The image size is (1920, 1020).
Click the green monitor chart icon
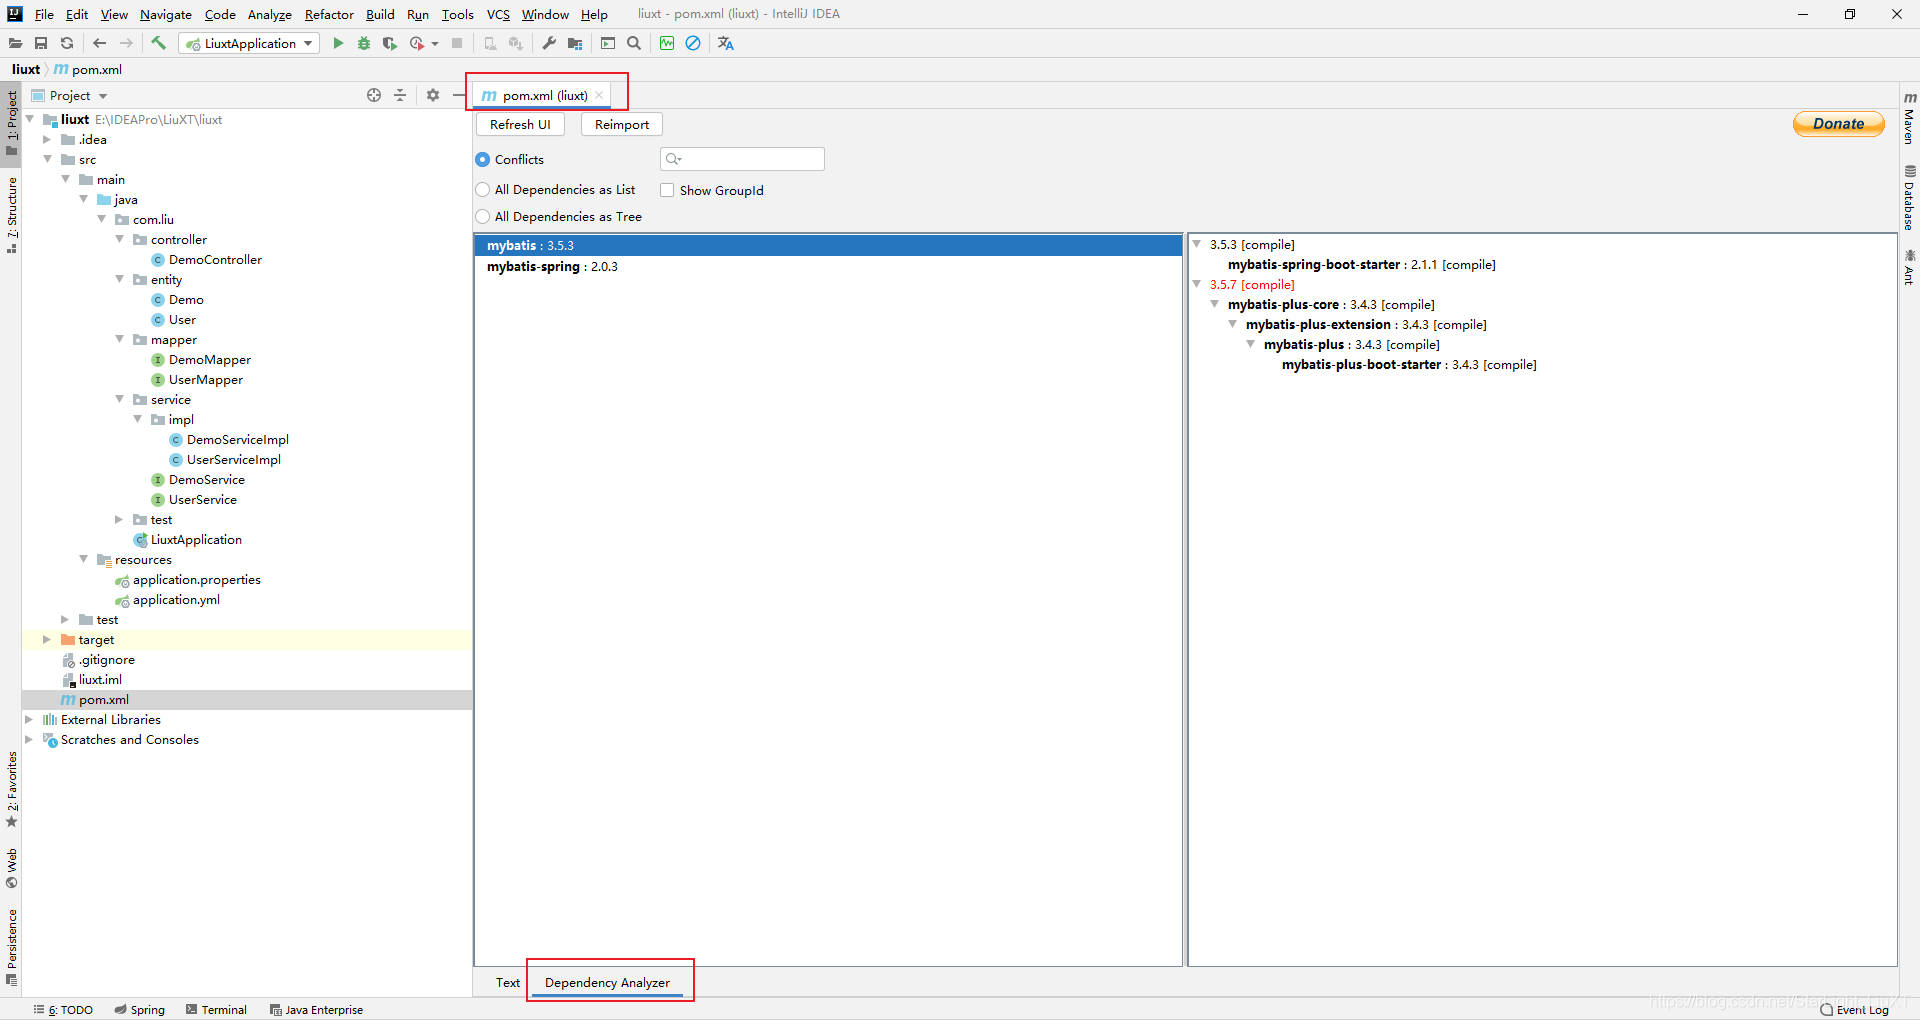click(667, 43)
